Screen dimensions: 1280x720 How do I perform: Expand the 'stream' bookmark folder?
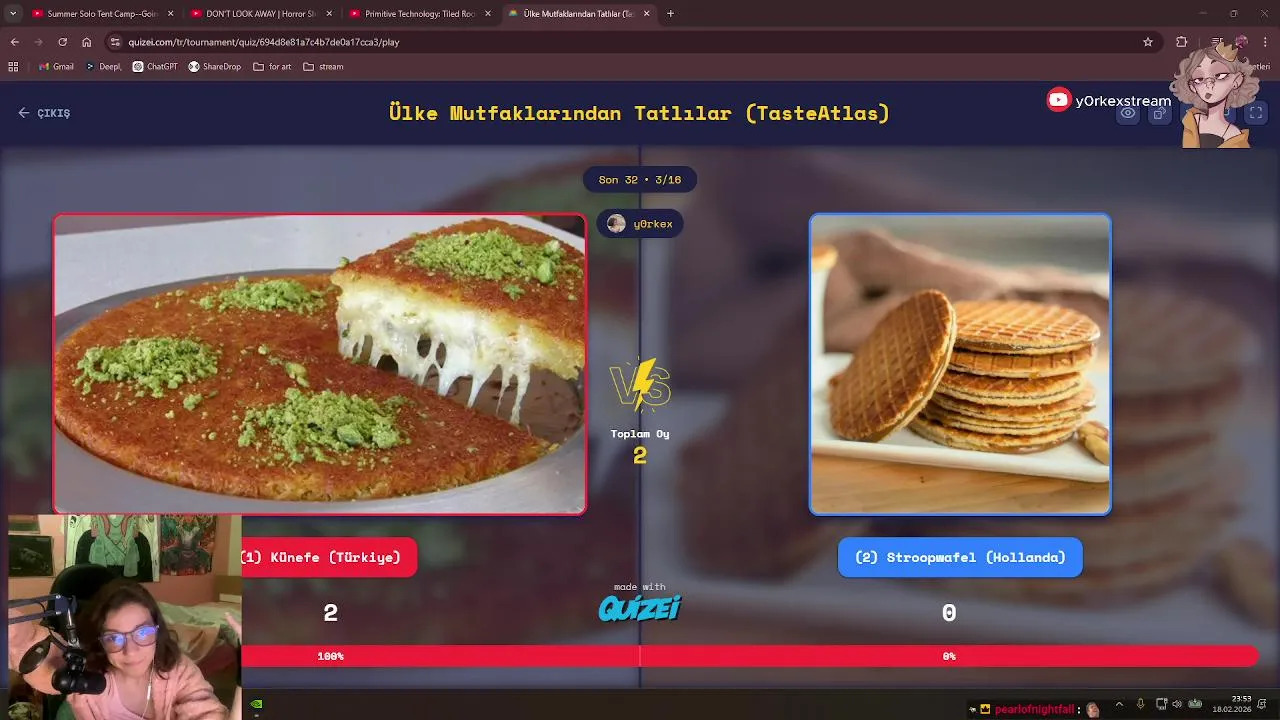(x=323, y=67)
